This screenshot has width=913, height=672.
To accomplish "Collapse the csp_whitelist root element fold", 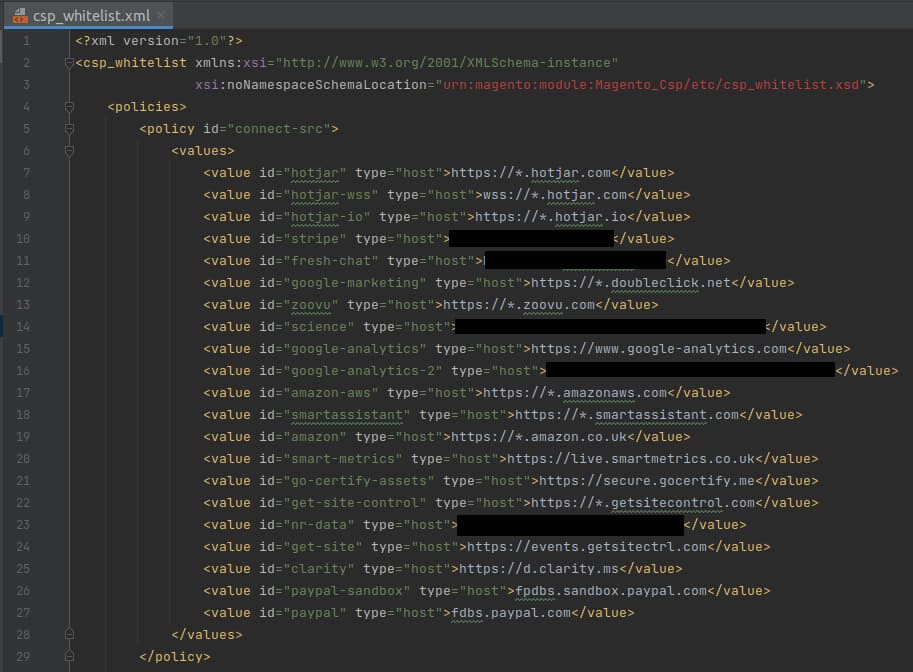I will pyautogui.click(x=69, y=62).
